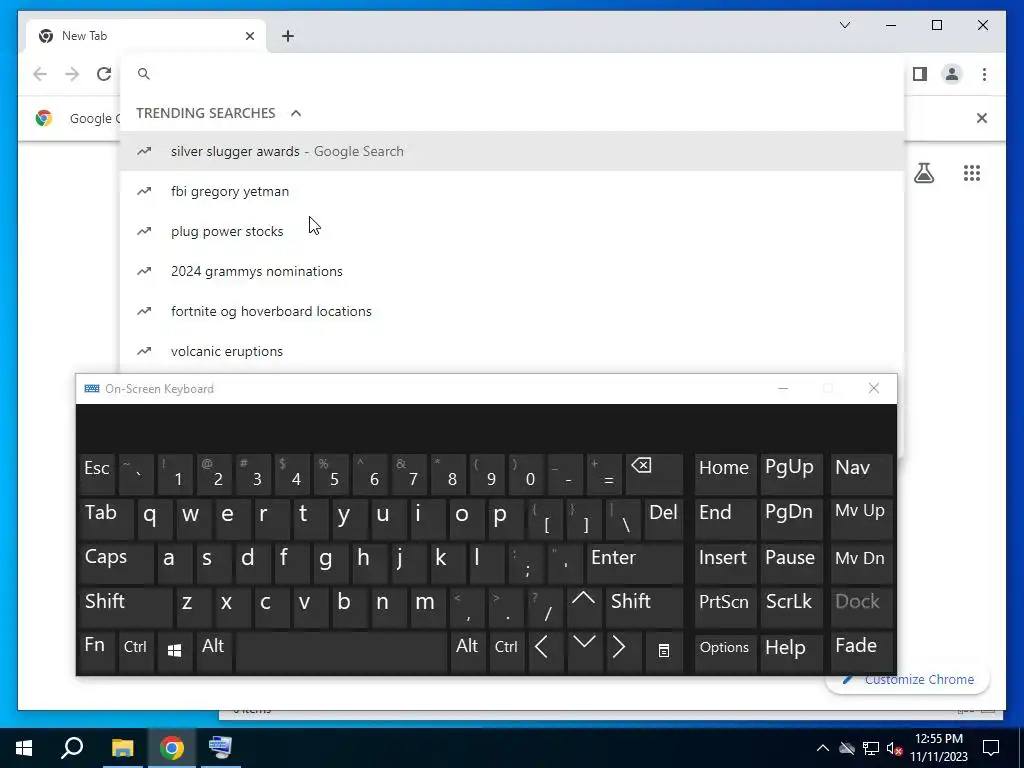Tap the right arrow key on the keyboard
Viewport: 1024px width, 768px height.
pos(622,652)
